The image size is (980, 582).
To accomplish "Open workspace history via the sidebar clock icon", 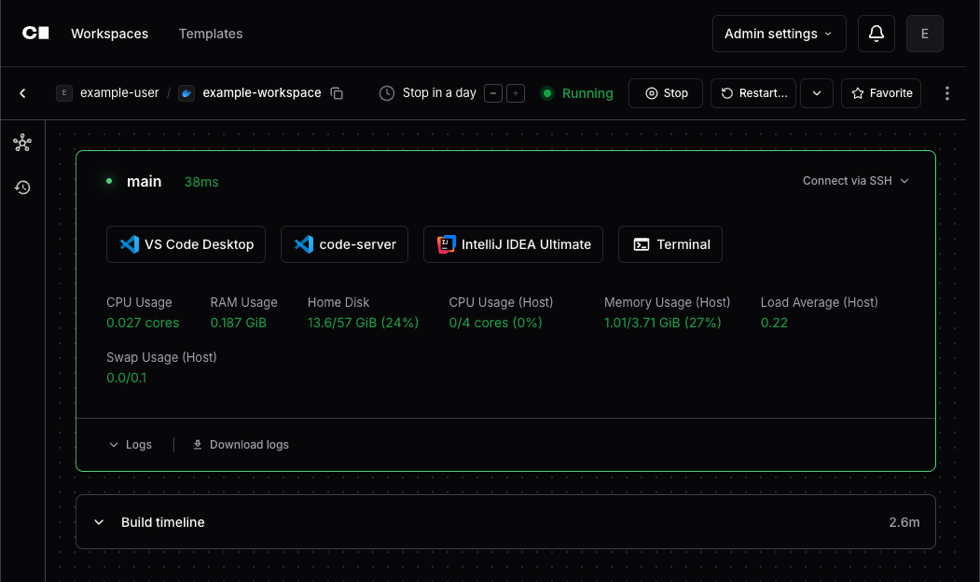I will pyautogui.click(x=22, y=187).
